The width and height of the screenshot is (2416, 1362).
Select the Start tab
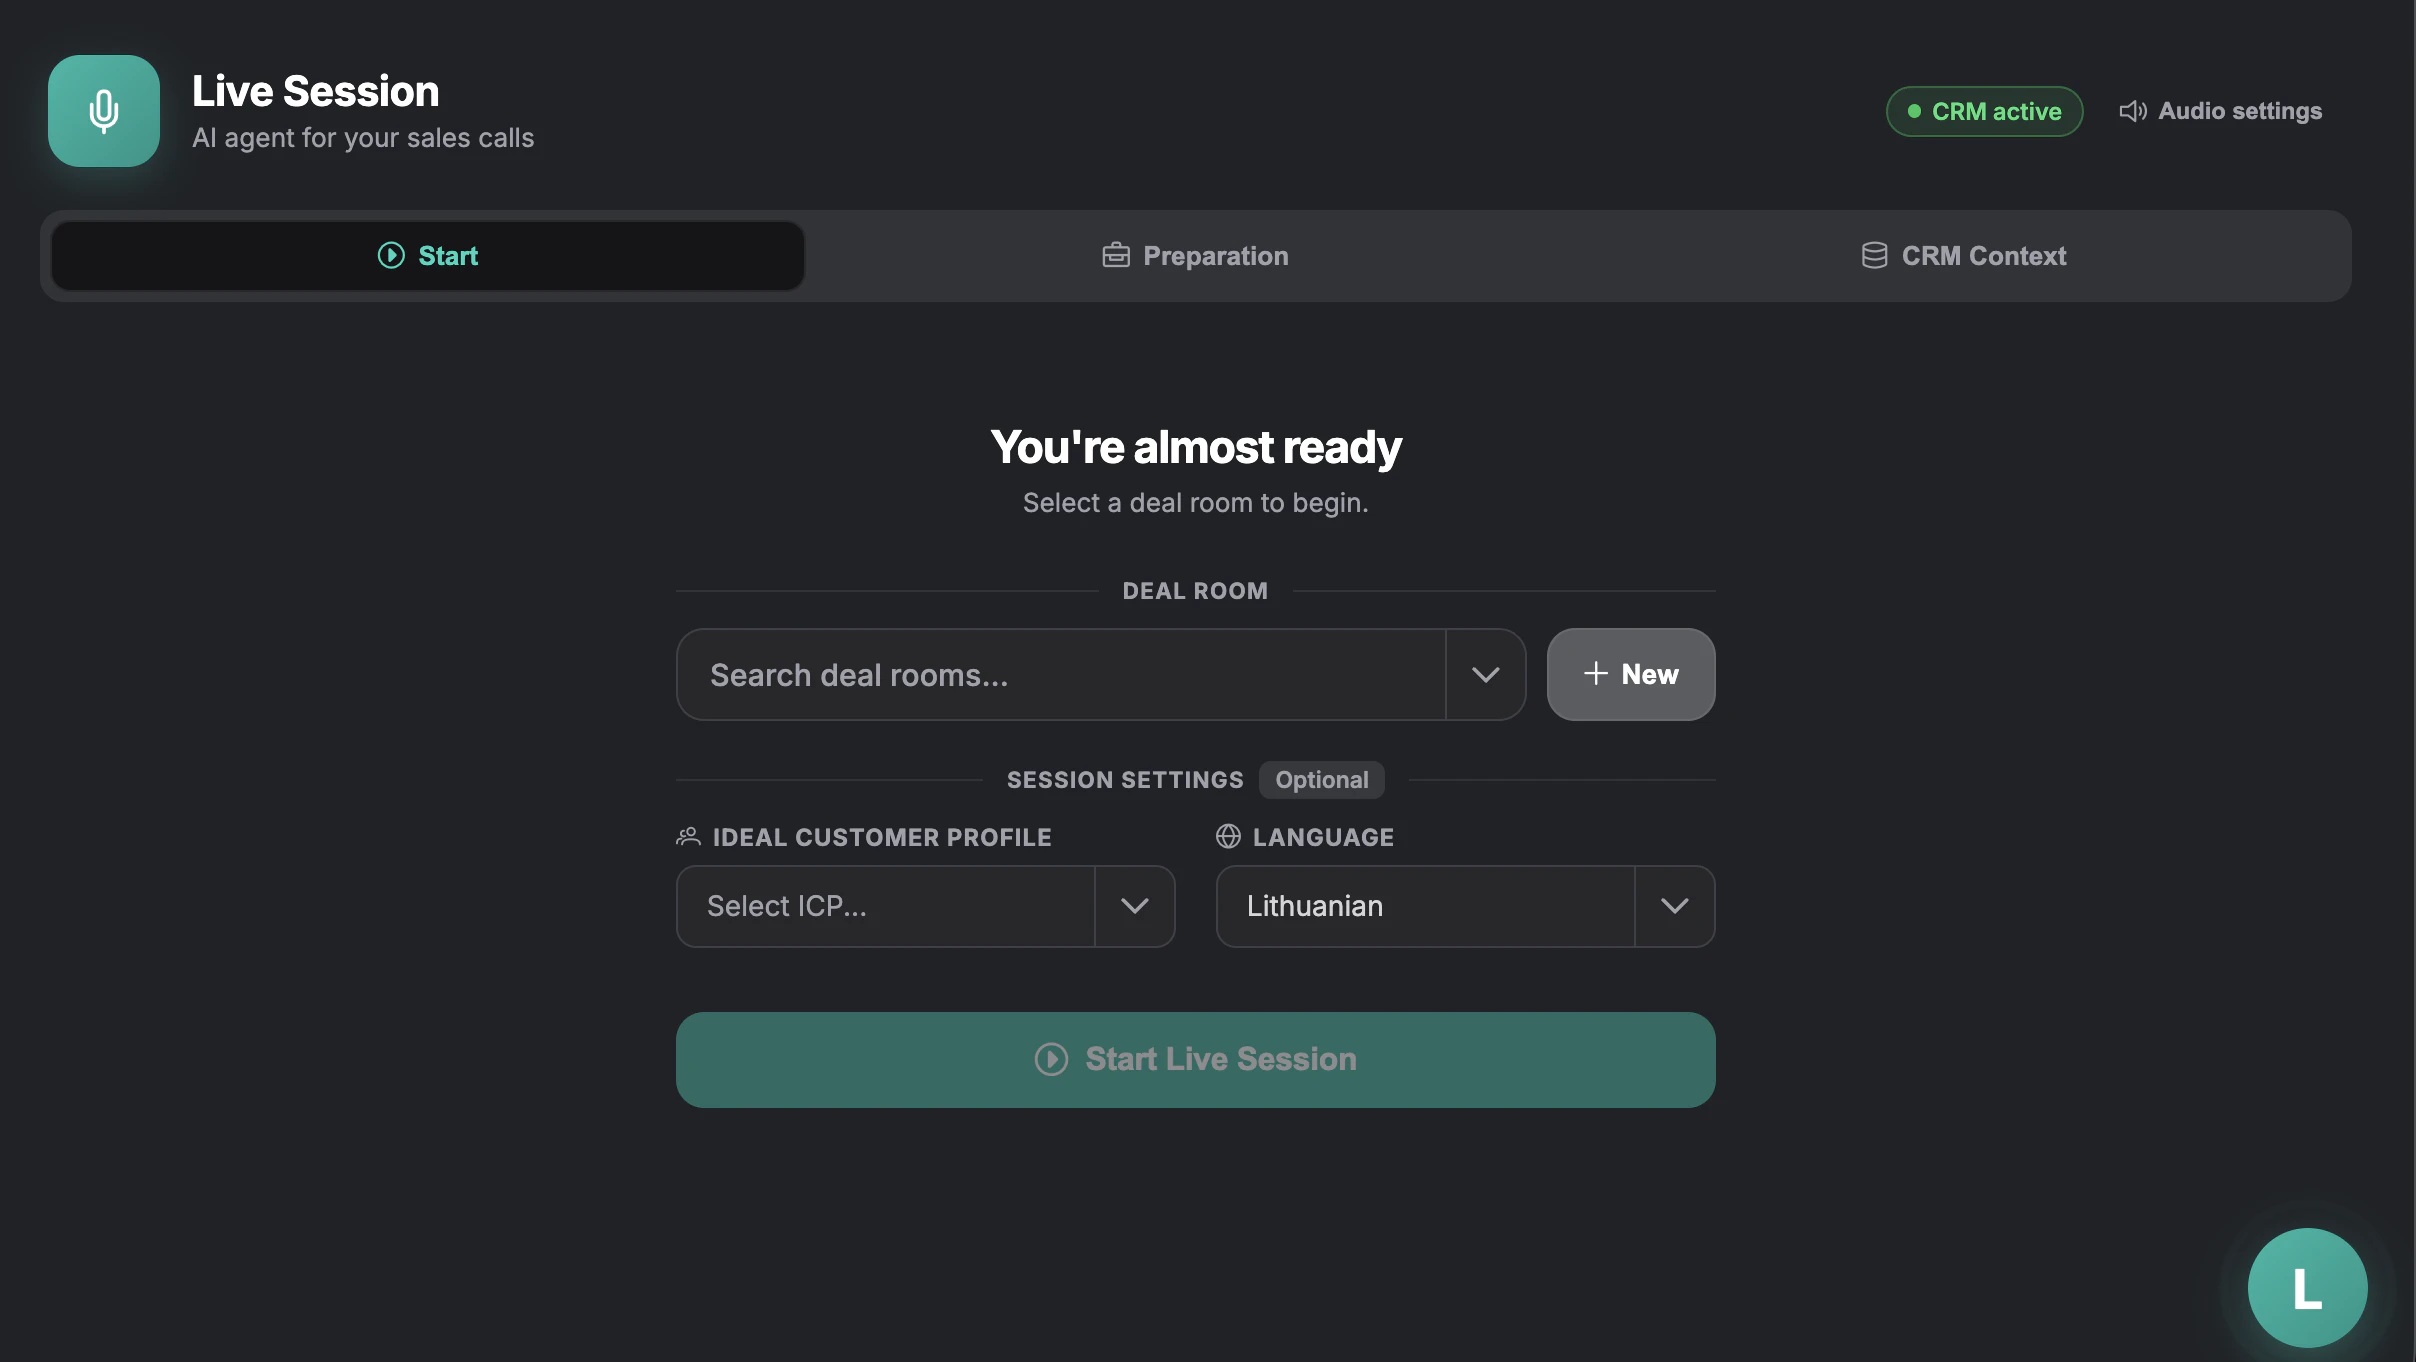click(x=427, y=255)
